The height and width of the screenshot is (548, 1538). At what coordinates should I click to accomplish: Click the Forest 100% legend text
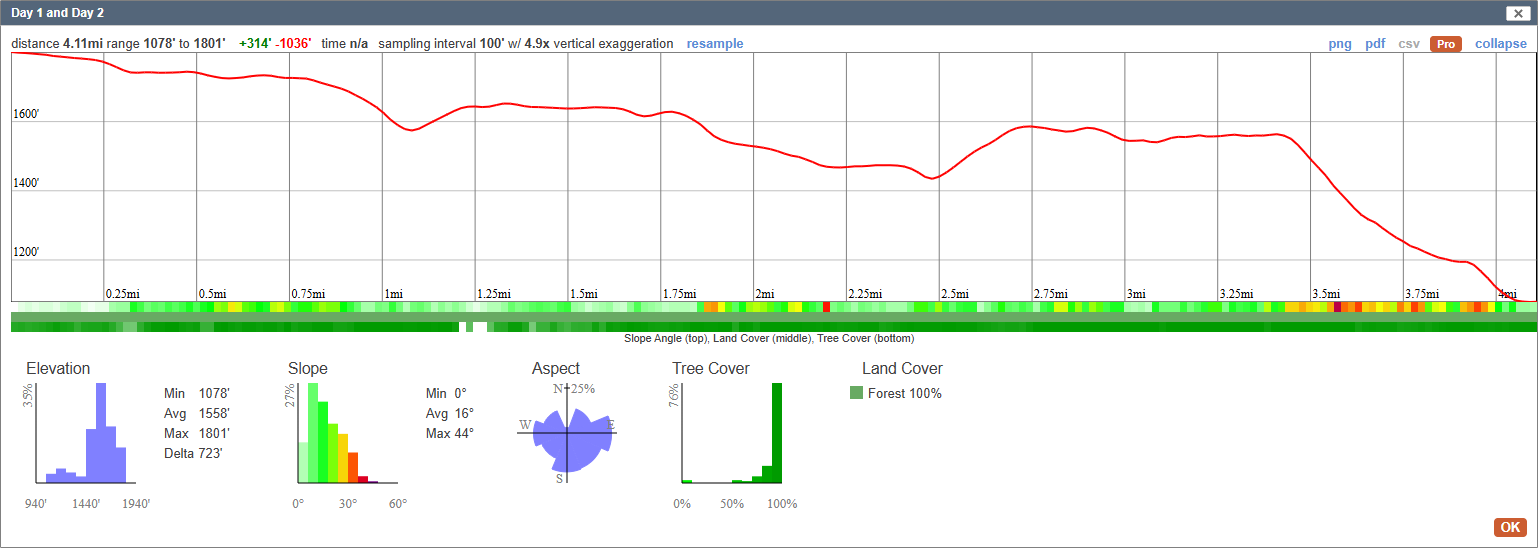[x=905, y=393]
